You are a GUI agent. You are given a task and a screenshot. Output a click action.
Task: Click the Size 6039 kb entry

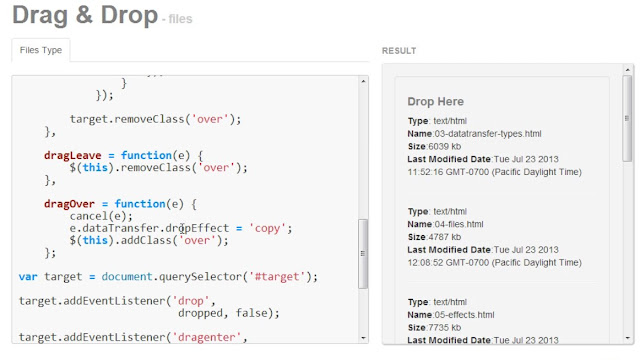[x=434, y=147]
